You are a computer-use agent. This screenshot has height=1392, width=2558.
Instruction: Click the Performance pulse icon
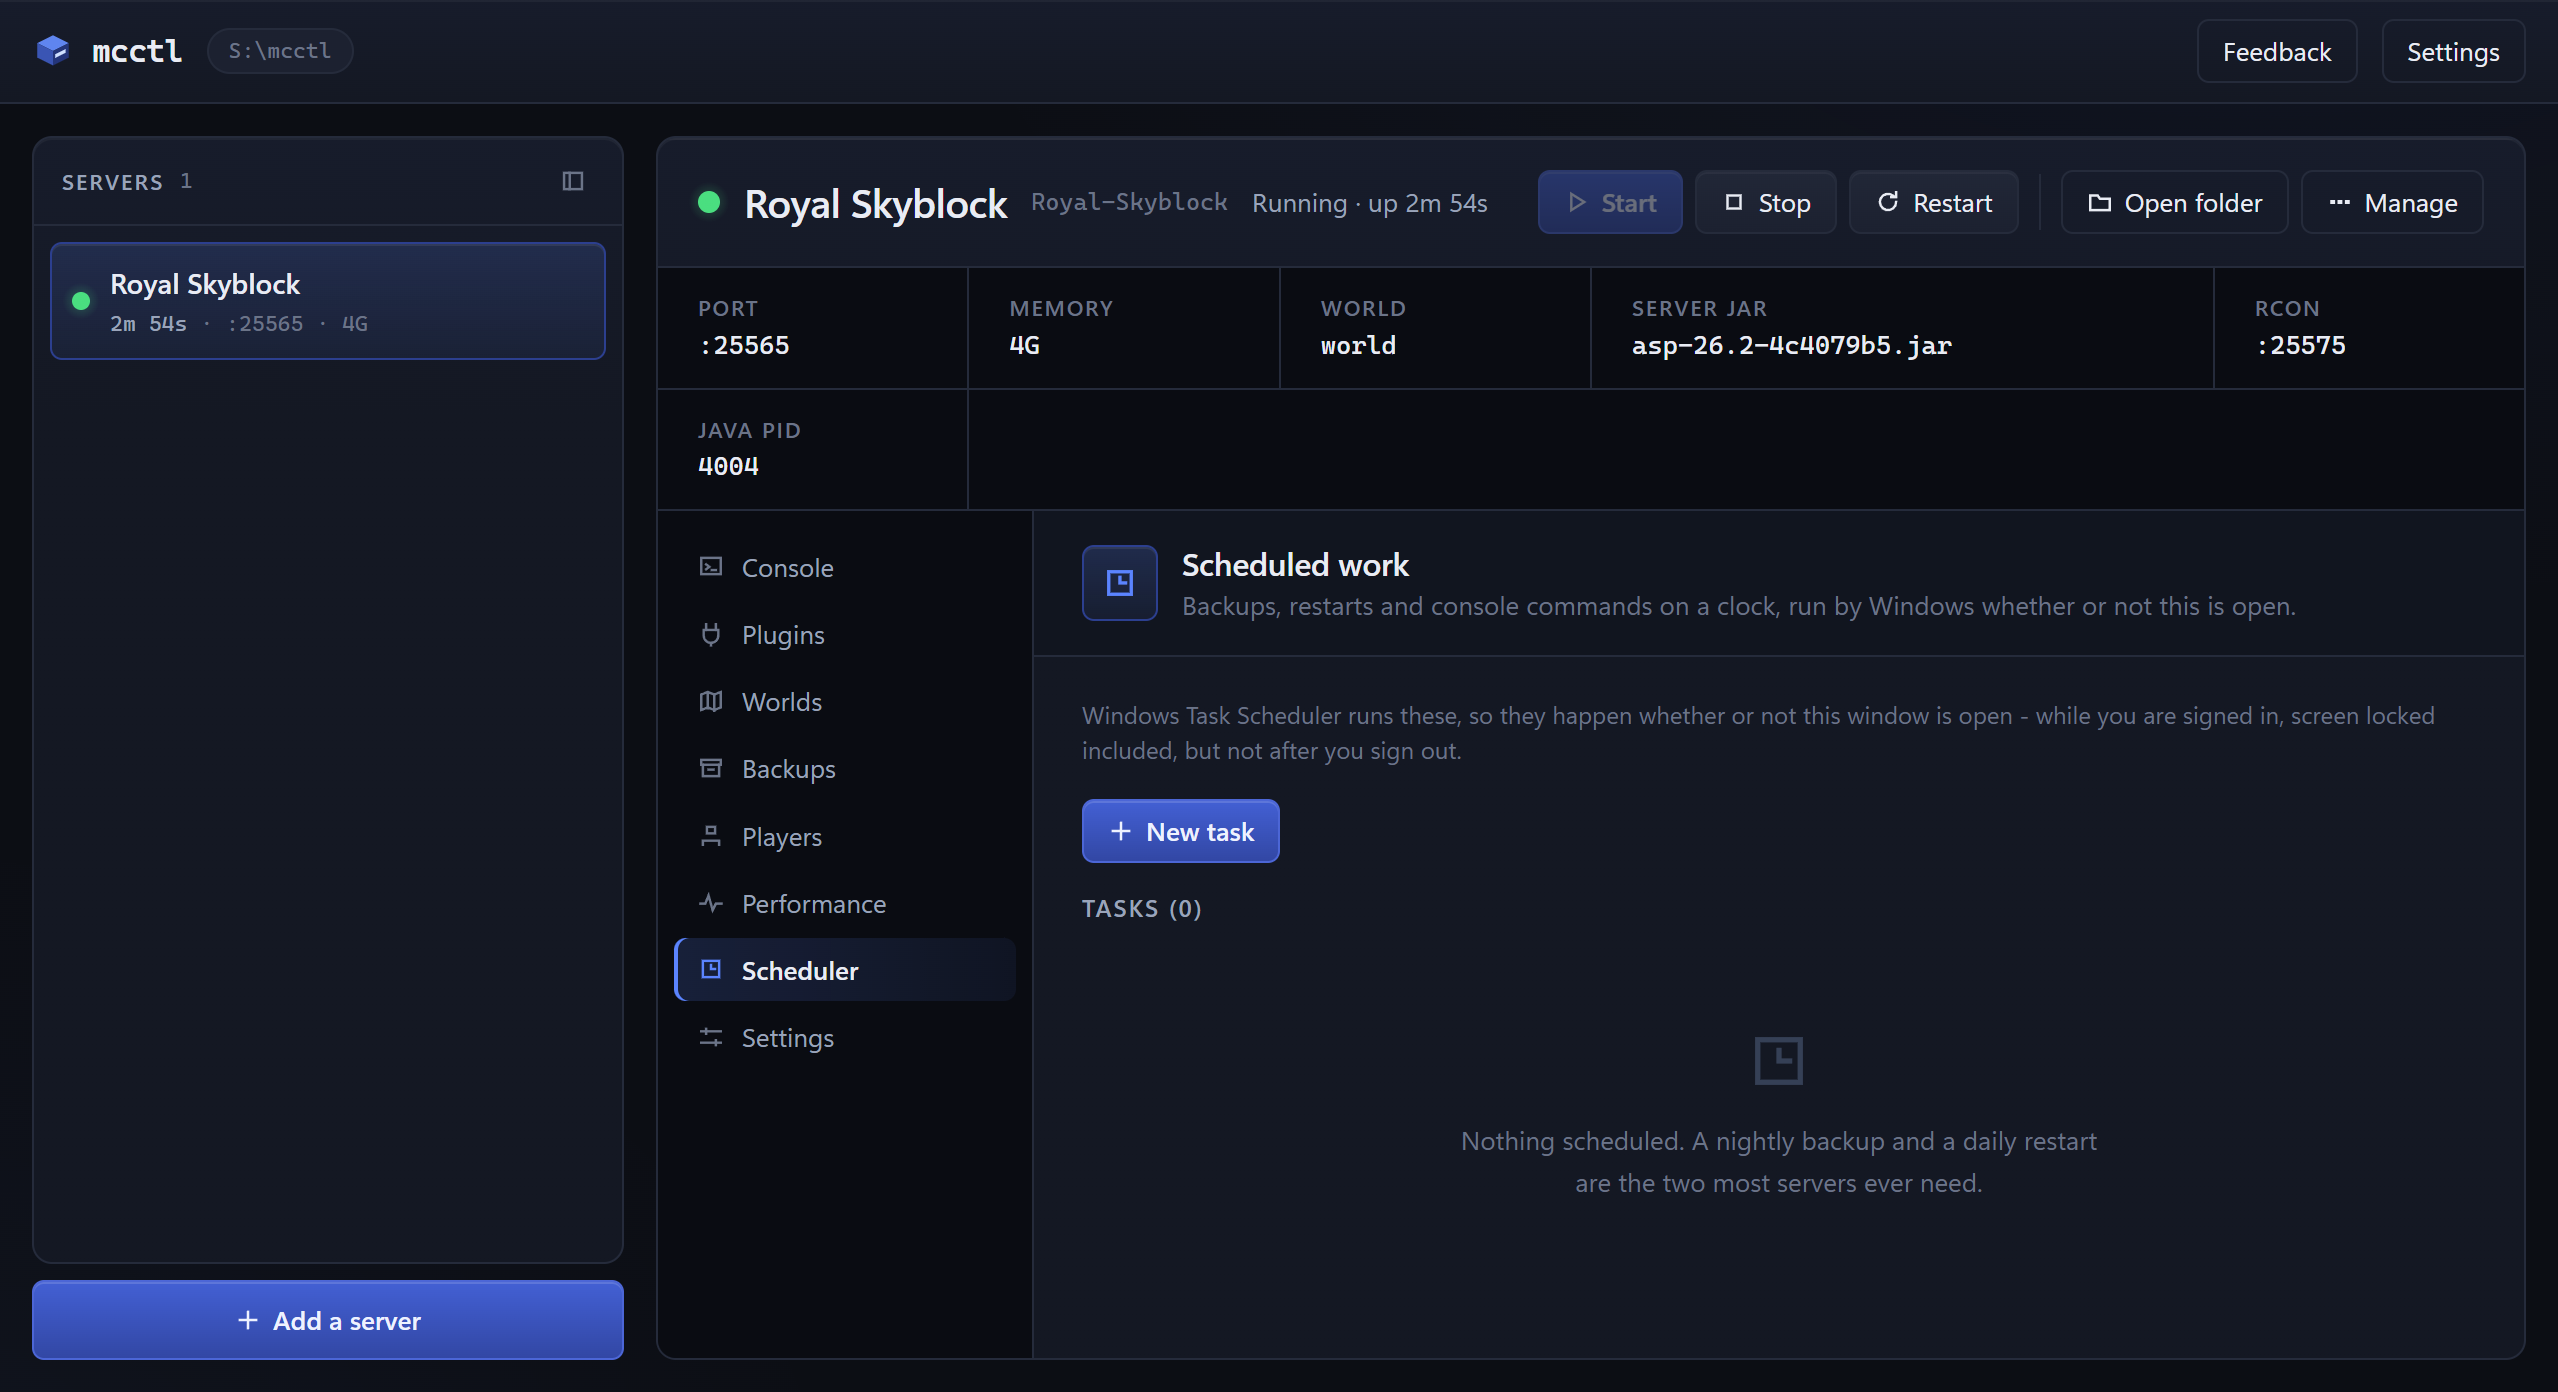[x=711, y=903]
